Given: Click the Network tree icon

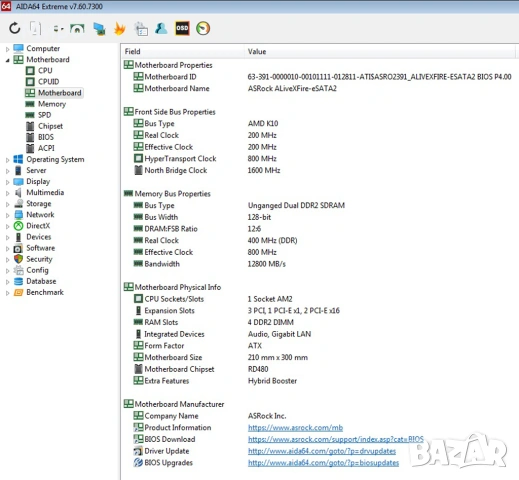Looking at the screenshot, I should [18, 215].
